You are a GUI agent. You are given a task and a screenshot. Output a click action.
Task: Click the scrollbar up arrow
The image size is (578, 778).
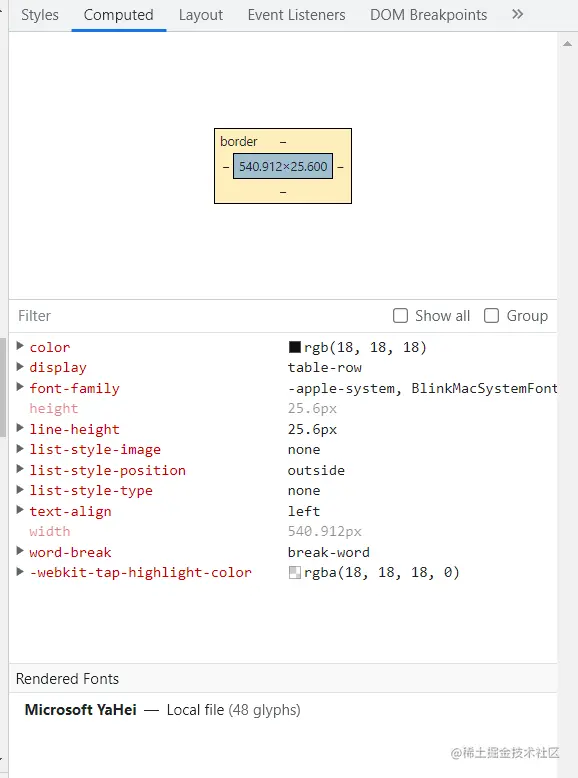[567, 44]
